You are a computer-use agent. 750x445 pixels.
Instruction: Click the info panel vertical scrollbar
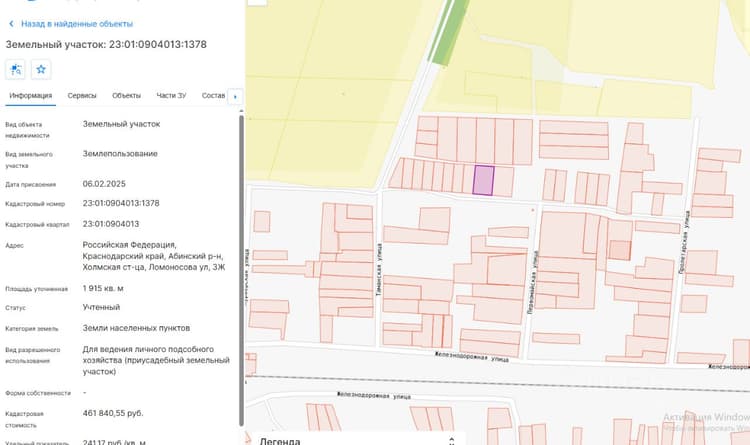coord(242,270)
